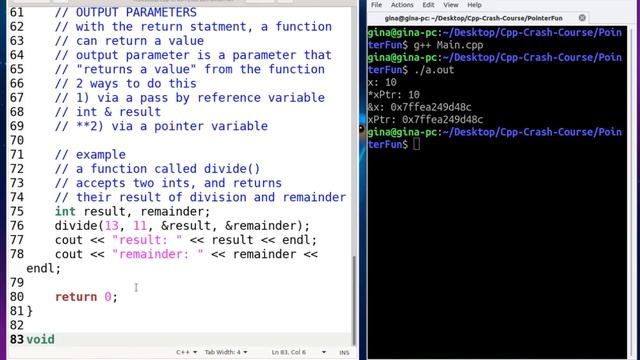Click the 'int result, remainder;' declaration

pyautogui.click(x=133, y=211)
